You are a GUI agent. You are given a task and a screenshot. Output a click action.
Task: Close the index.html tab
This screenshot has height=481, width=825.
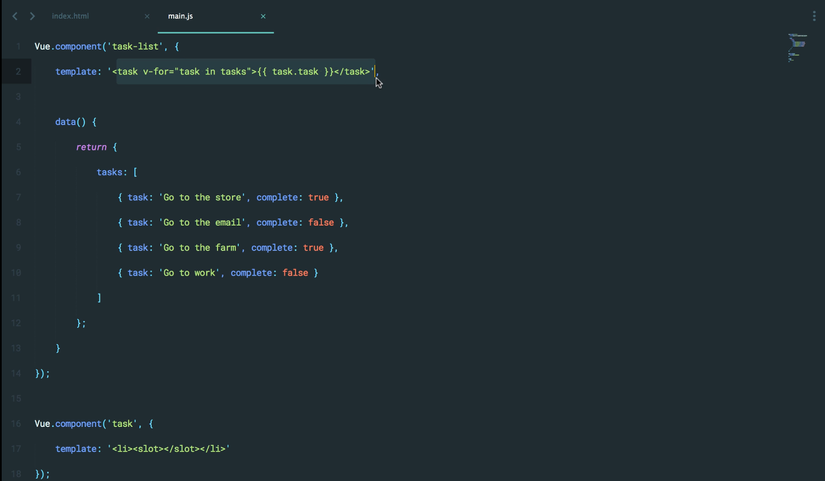(x=147, y=16)
